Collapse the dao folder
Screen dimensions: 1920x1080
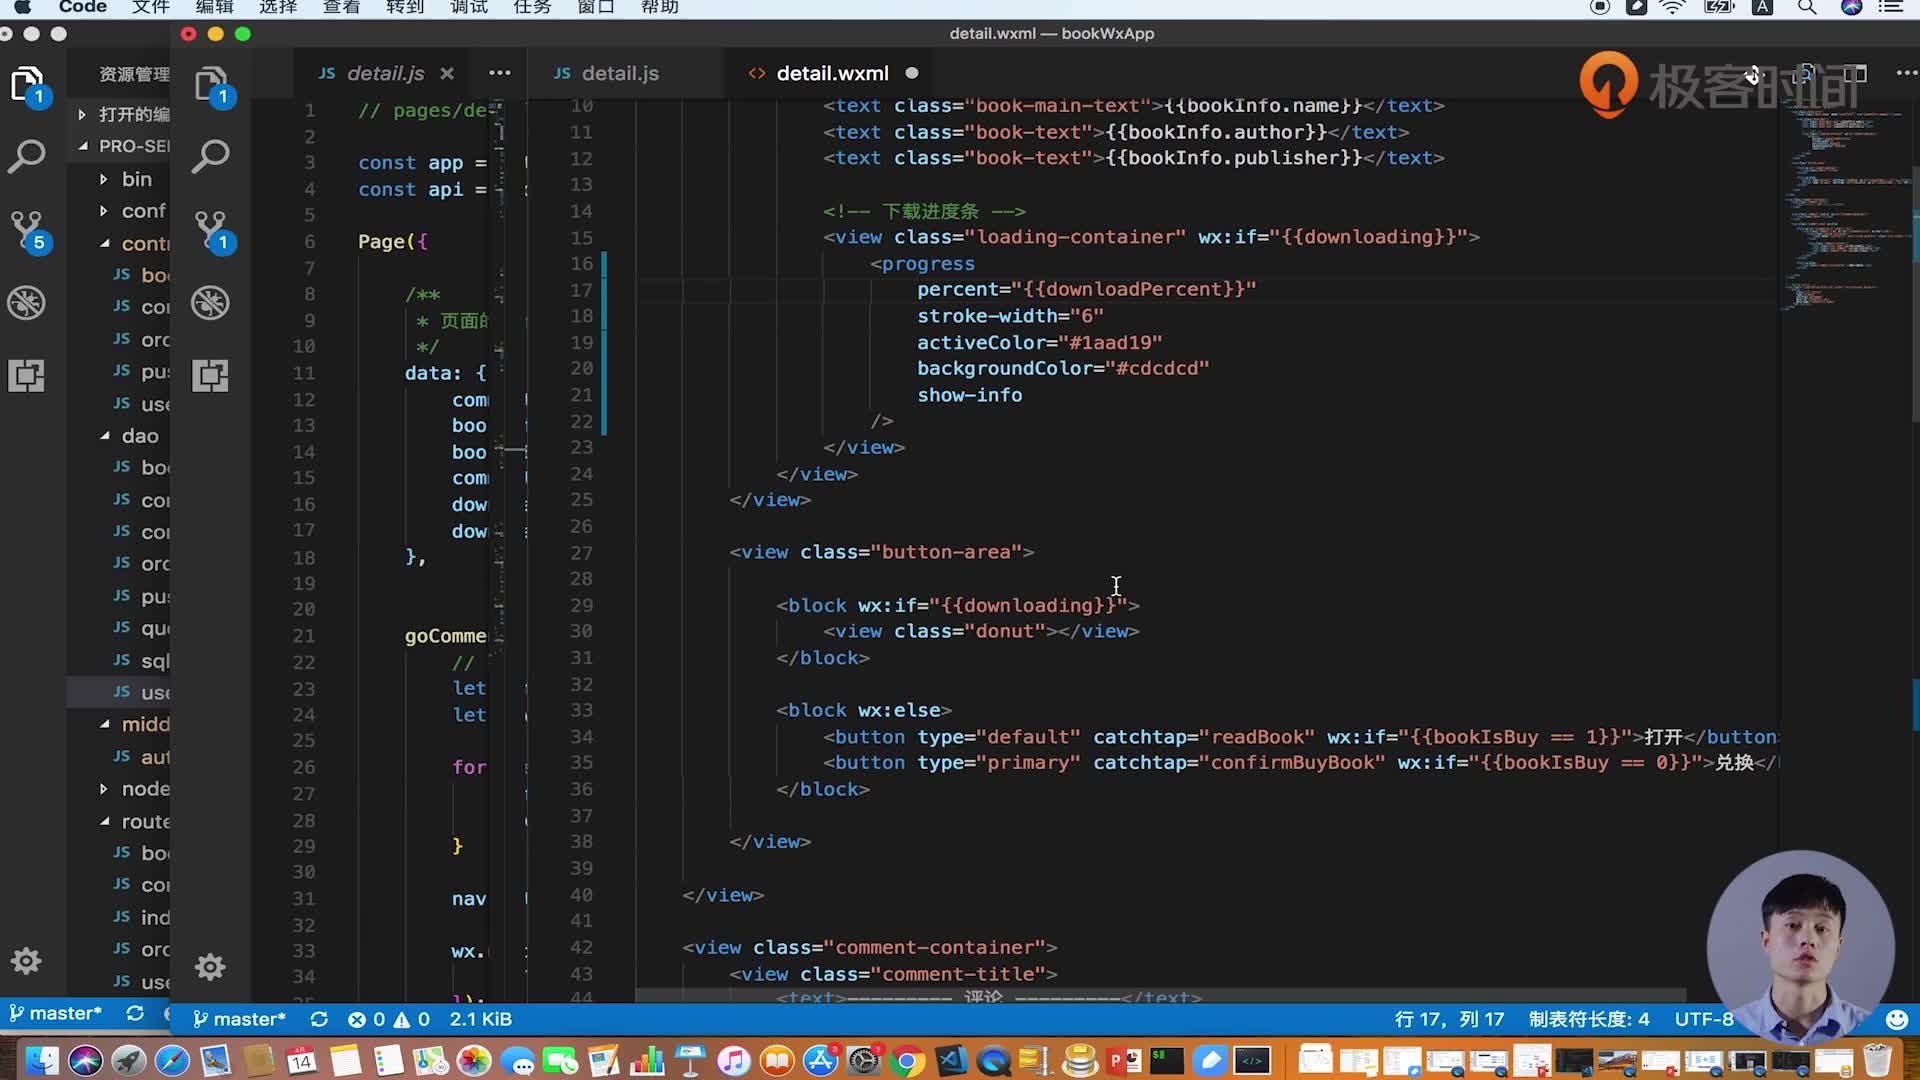click(x=140, y=436)
